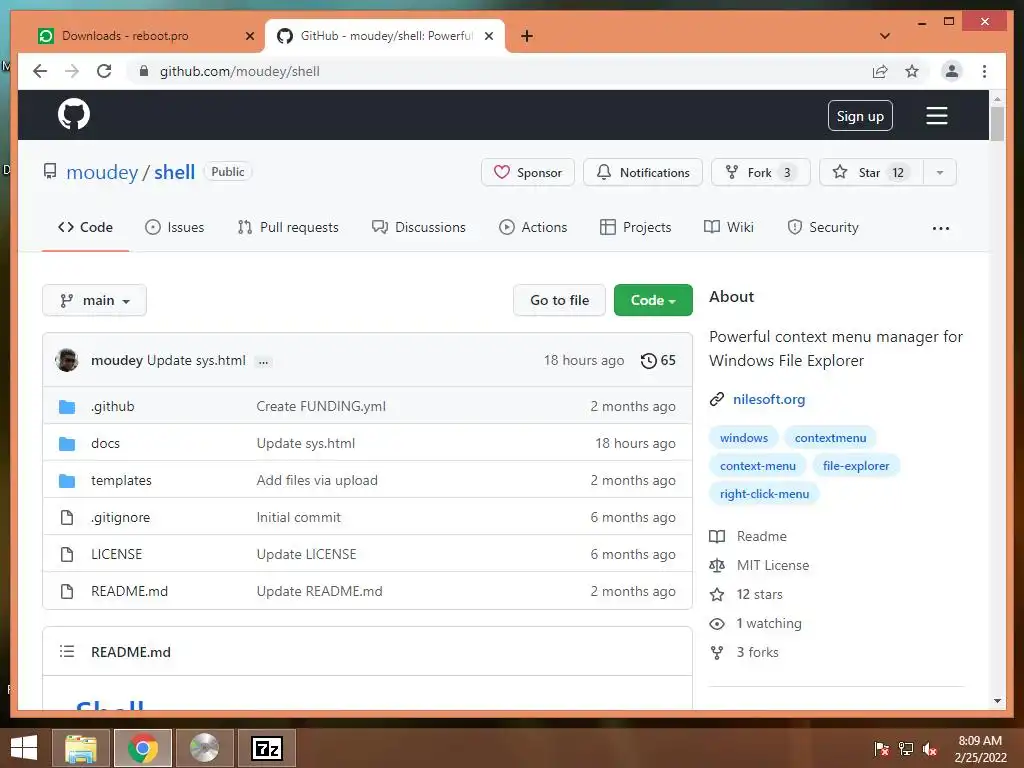Open a new browser tab

[x=527, y=36]
